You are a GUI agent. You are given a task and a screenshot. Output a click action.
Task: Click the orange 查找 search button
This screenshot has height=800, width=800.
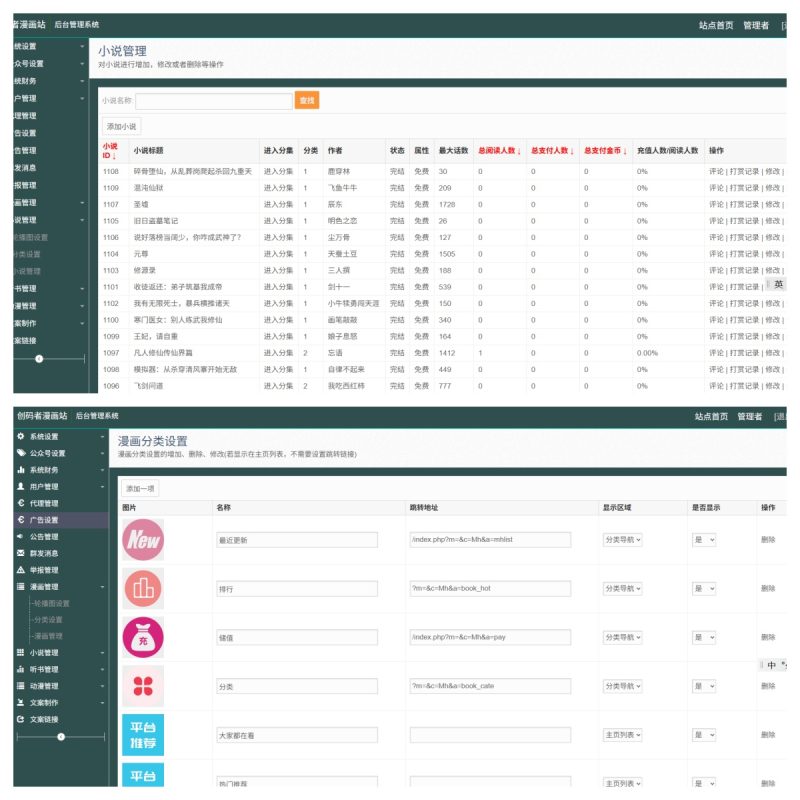tap(307, 100)
